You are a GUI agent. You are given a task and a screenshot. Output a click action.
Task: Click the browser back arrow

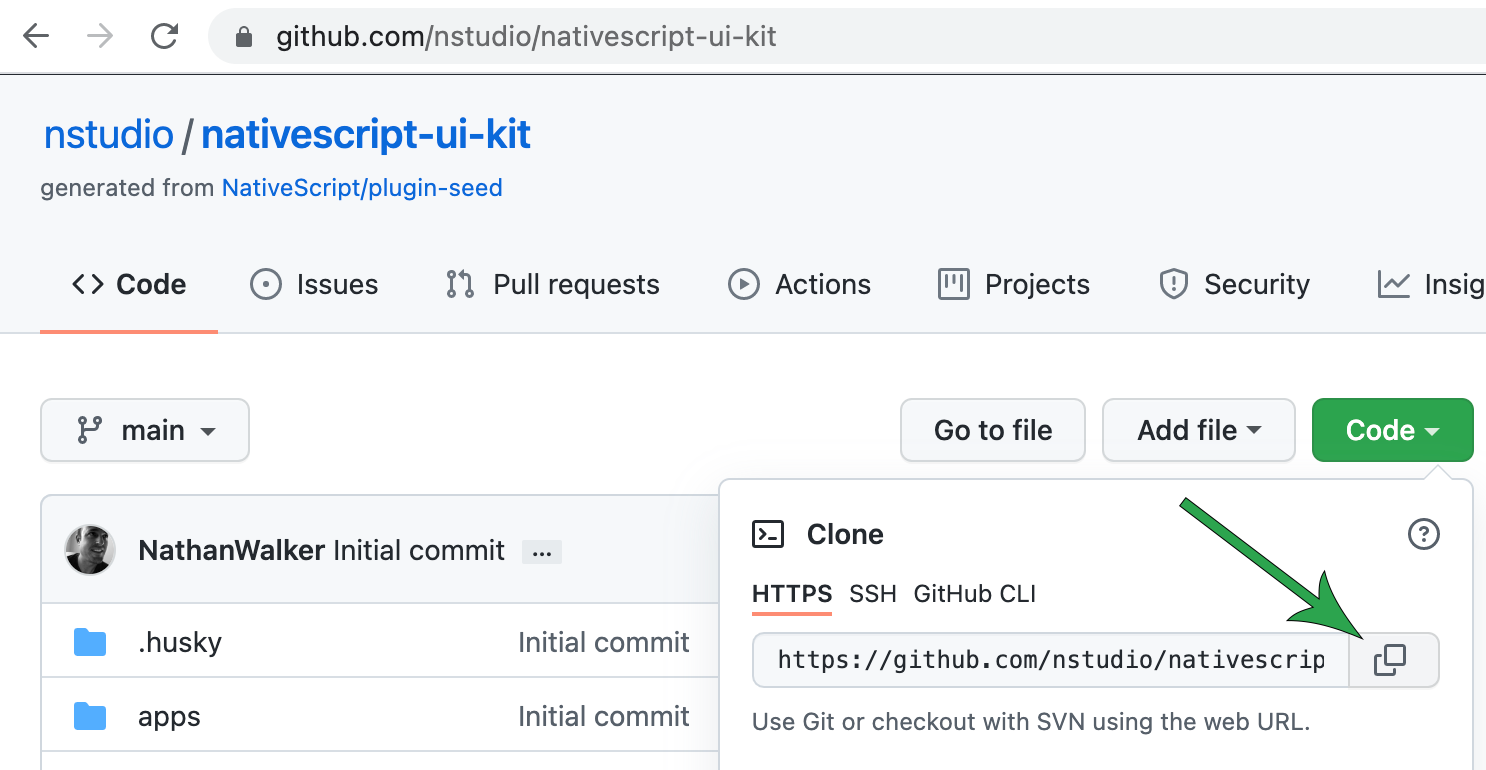point(36,37)
